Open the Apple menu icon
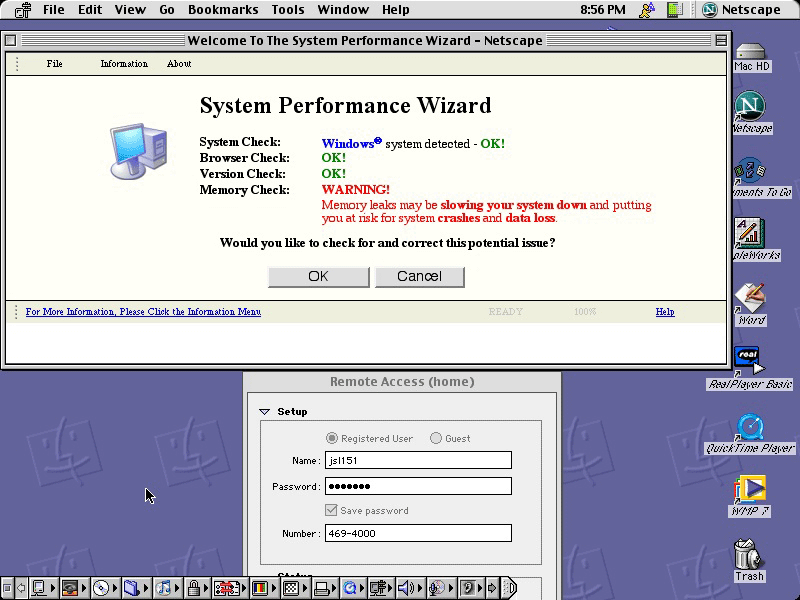The height and width of the screenshot is (600, 800). (x=23, y=10)
